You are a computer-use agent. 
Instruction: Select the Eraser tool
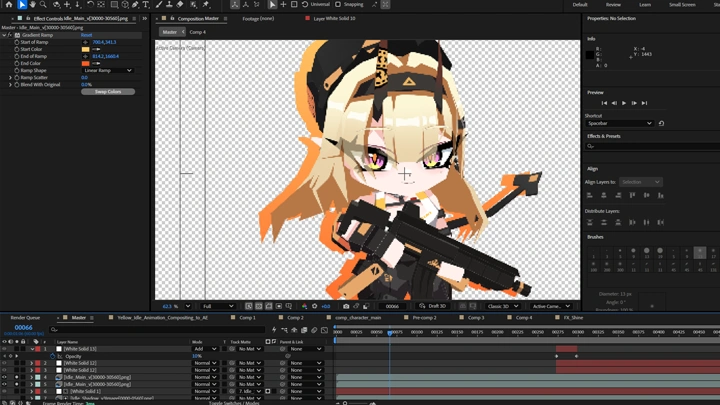coord(180,5)
